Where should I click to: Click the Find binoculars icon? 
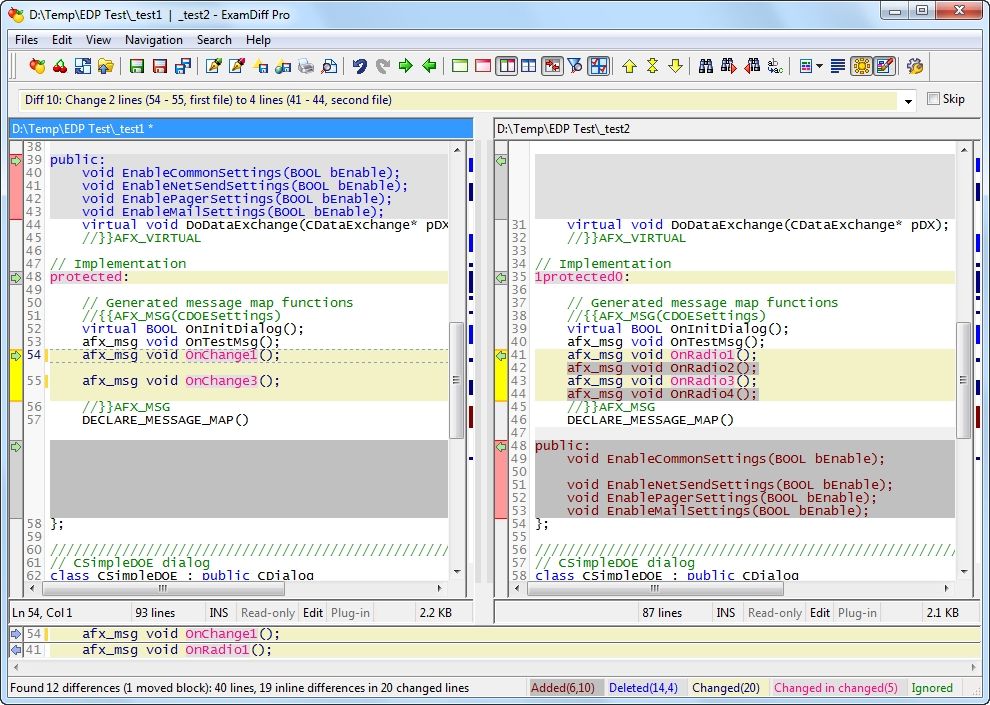[706, 66]
